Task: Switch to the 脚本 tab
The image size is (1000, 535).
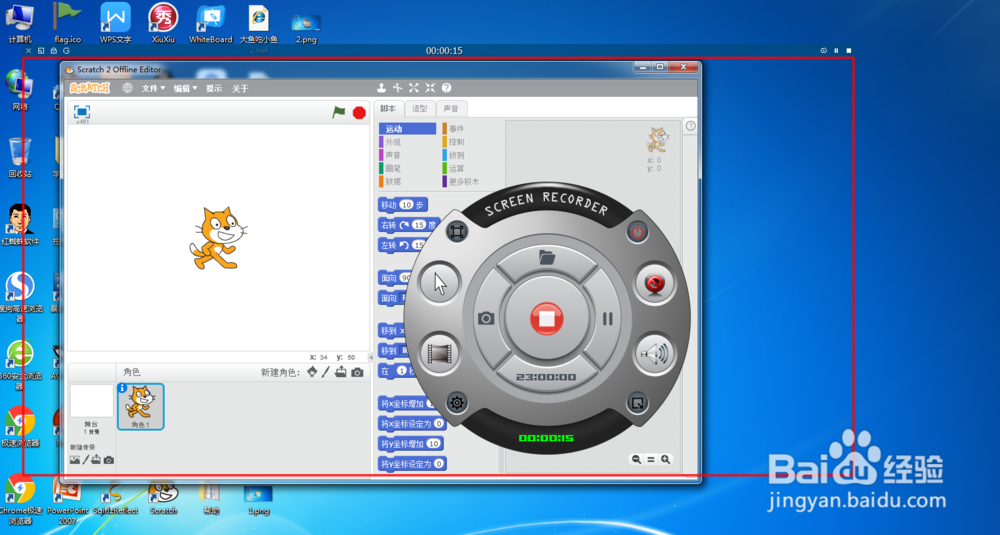Action: (x=388, y=108)
